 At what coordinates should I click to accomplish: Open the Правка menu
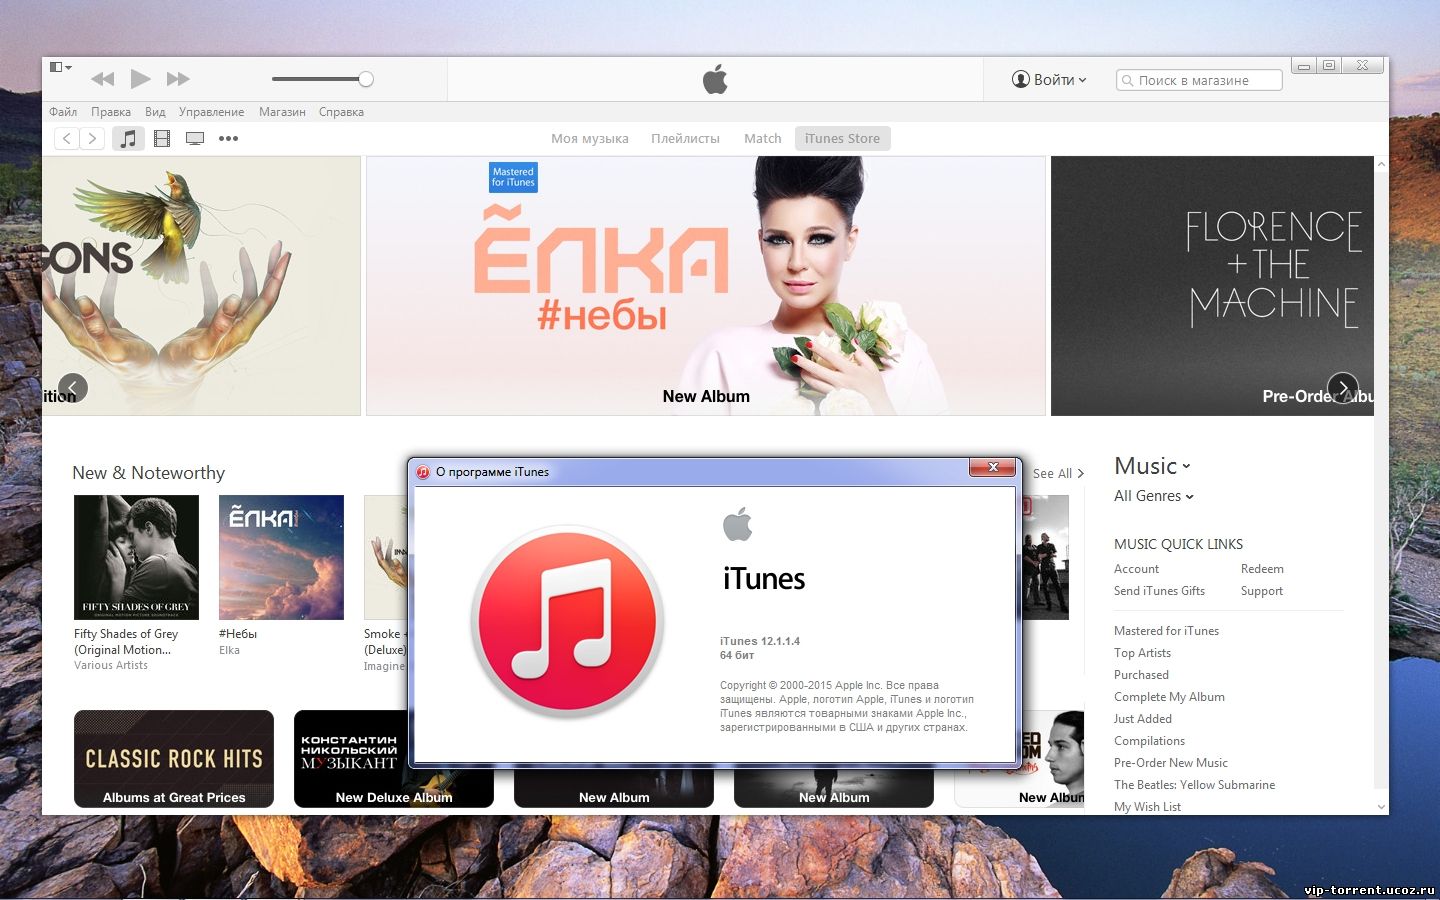coord(111,112)
